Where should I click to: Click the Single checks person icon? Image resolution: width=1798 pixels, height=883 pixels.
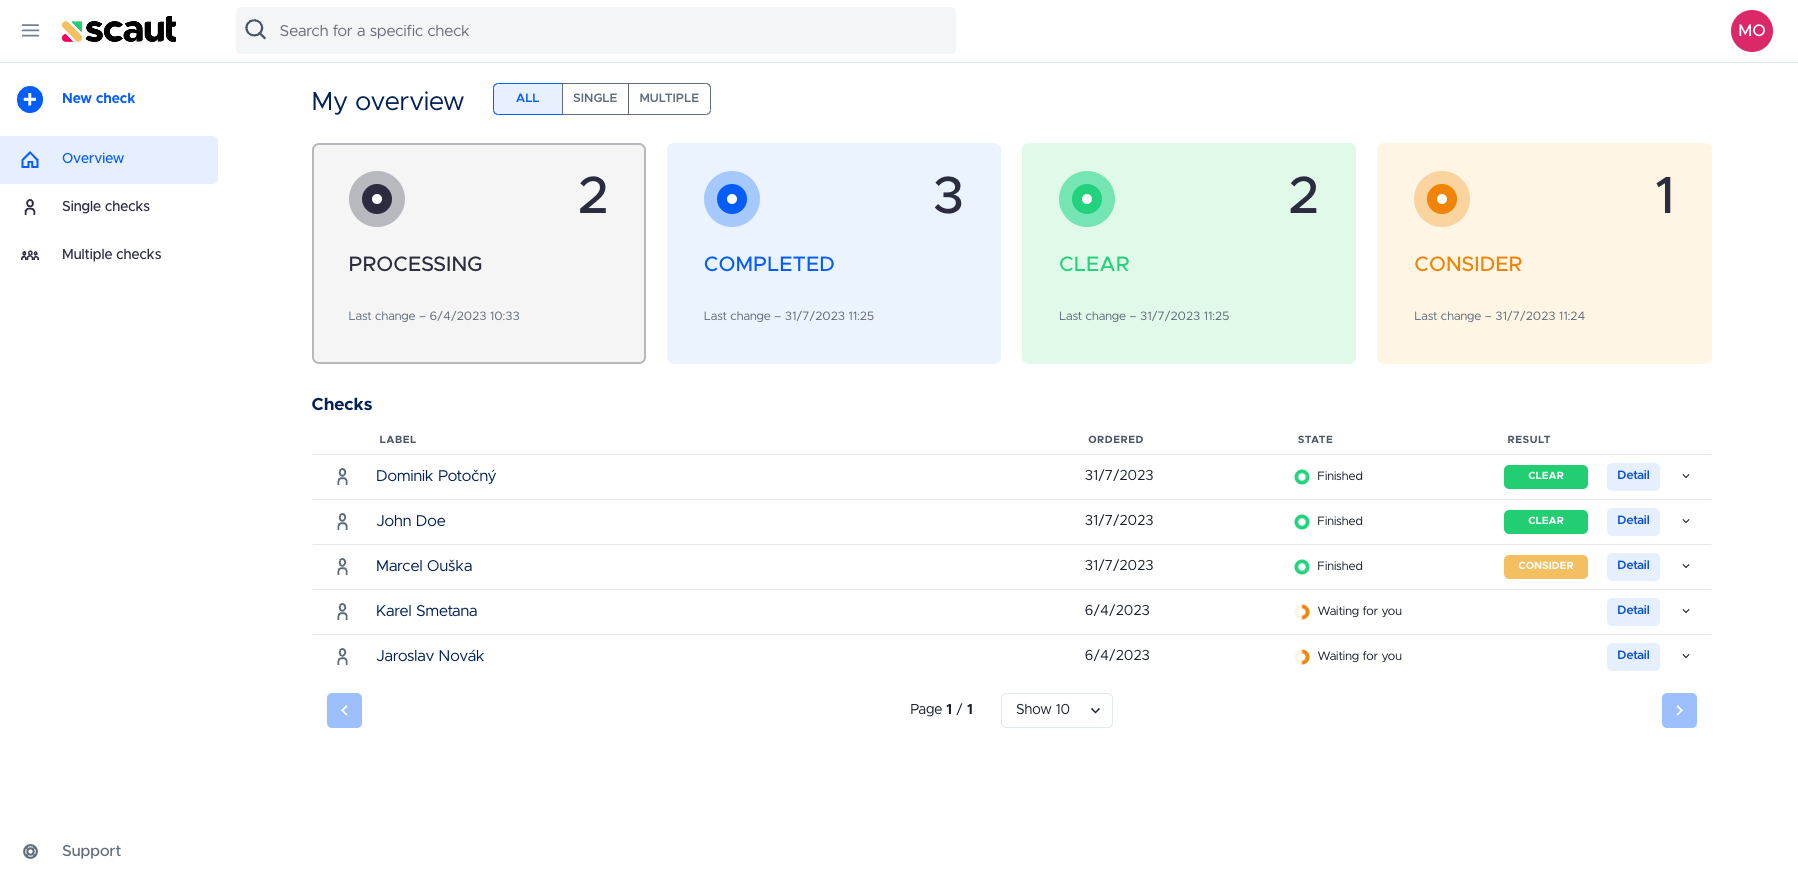(x=30, y=207)
